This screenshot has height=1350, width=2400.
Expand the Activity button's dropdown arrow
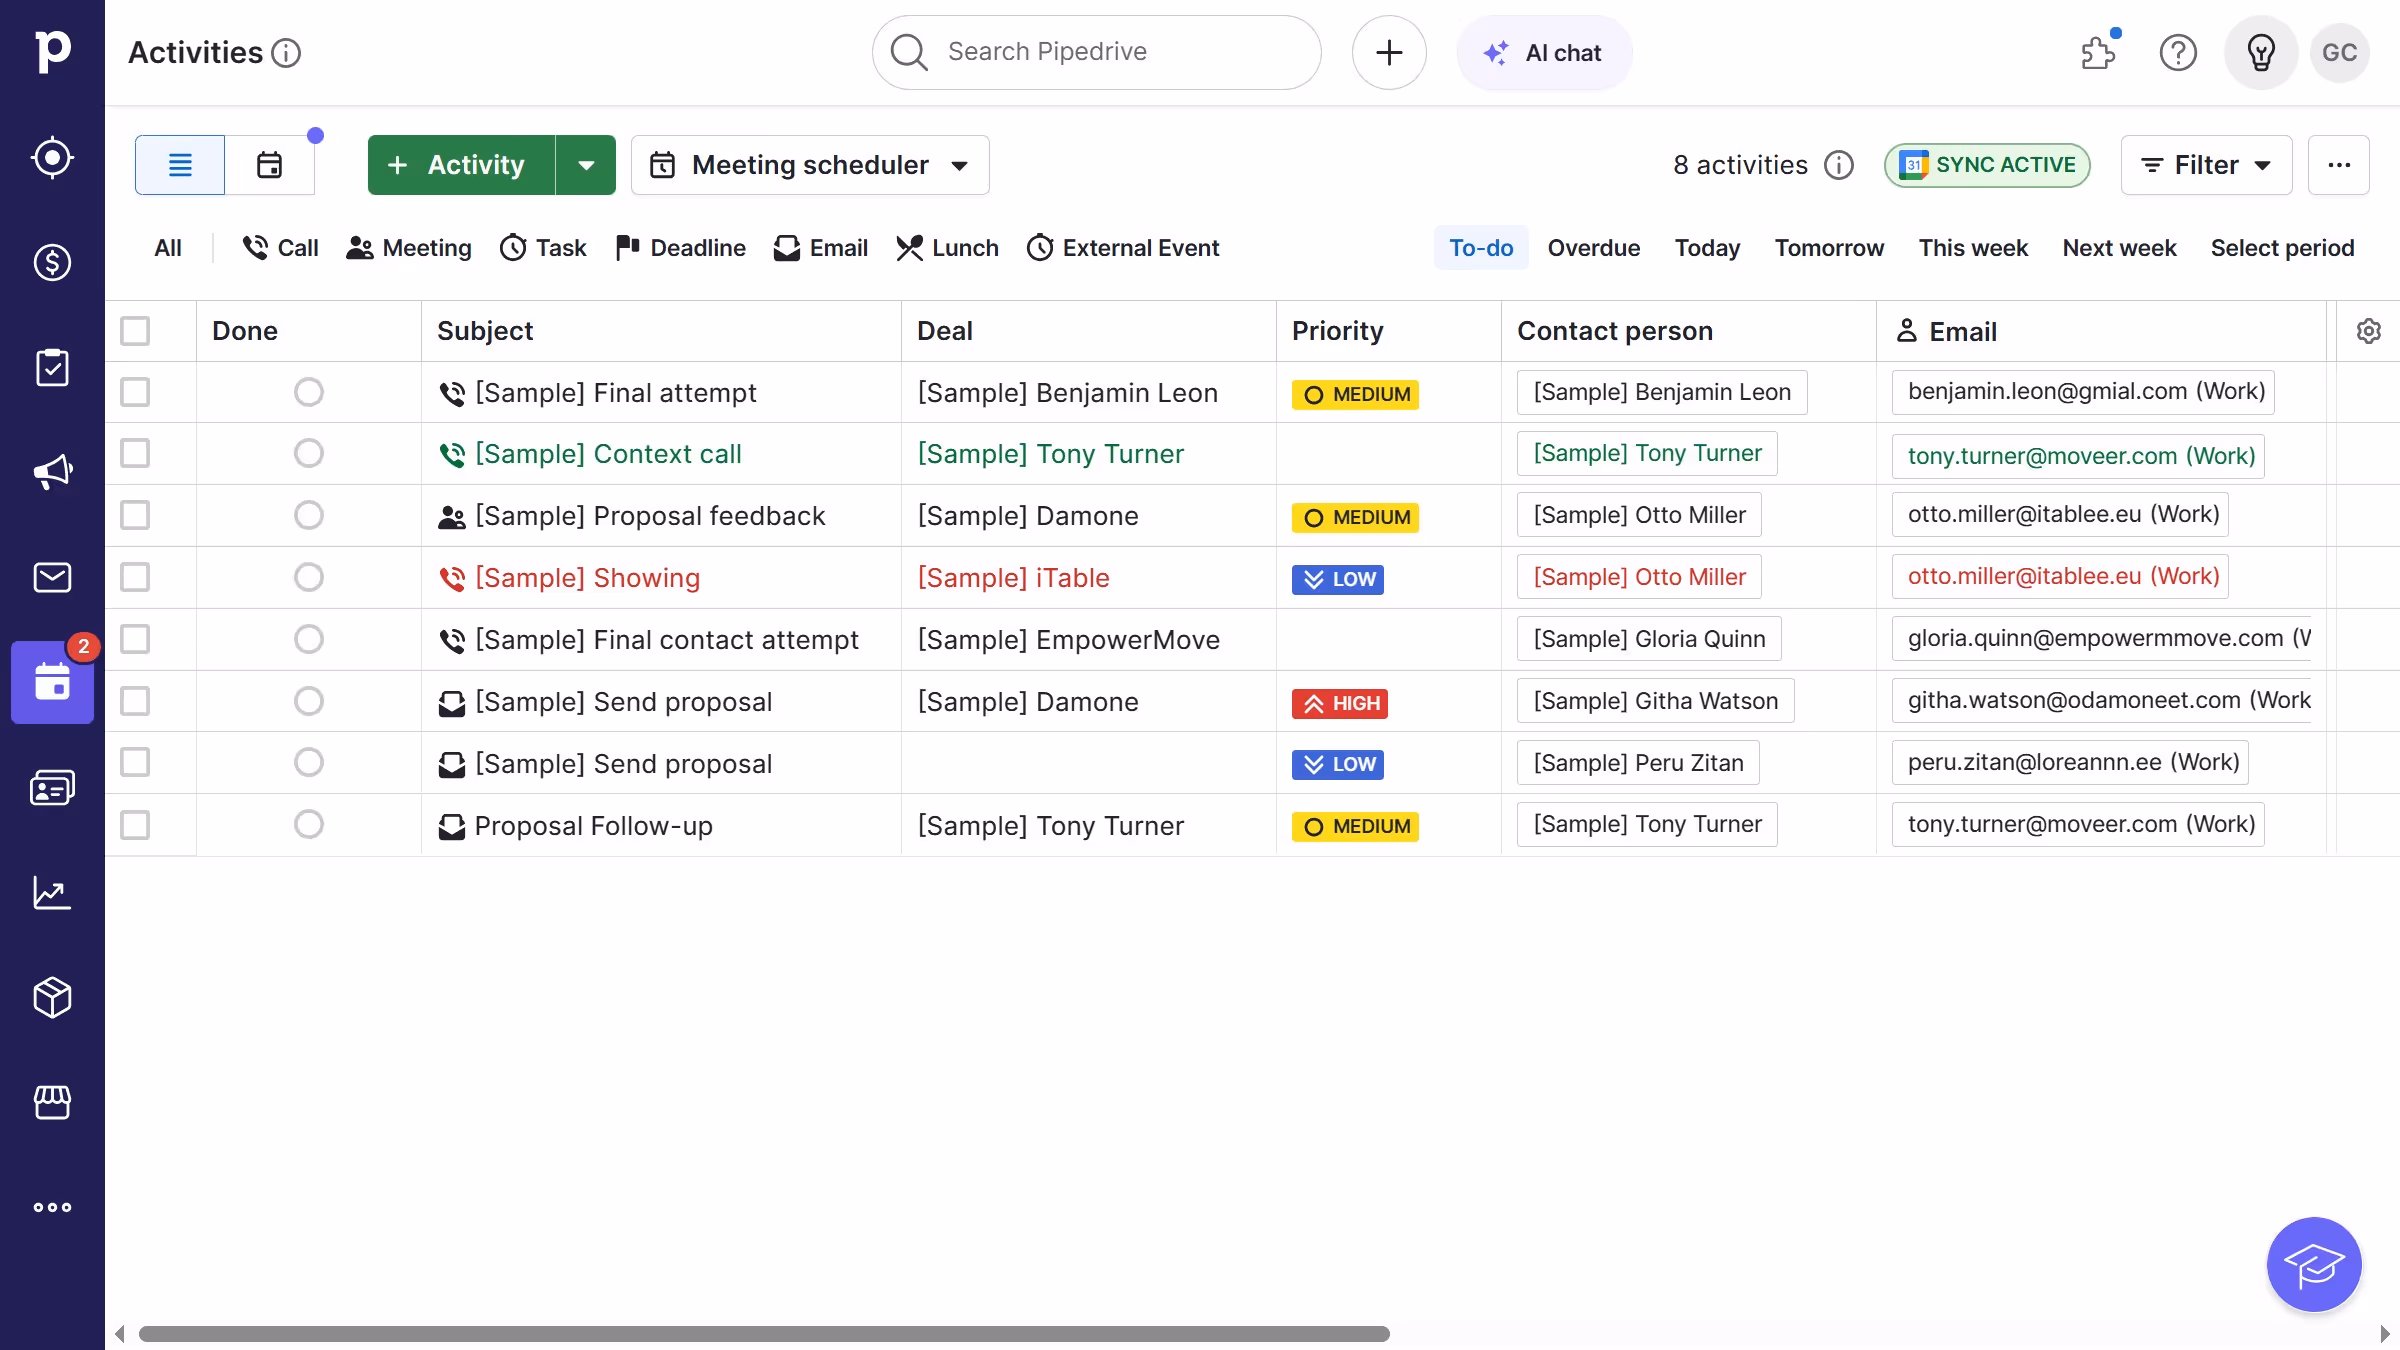point(585,165)
